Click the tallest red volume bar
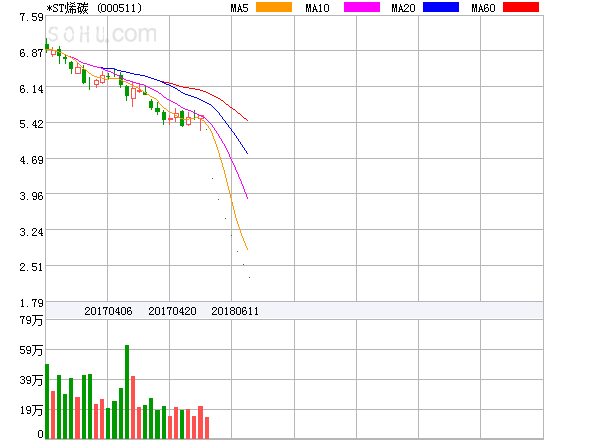 point(133,407)
